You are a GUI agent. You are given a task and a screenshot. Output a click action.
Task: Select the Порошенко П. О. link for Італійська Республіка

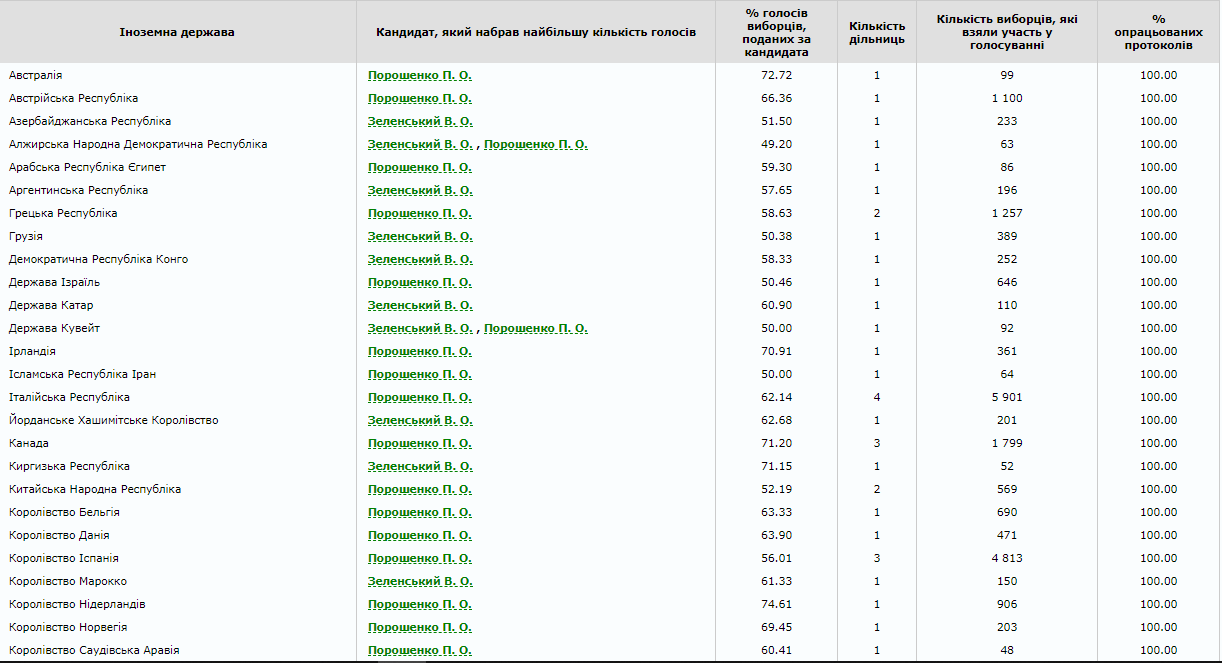419,397
